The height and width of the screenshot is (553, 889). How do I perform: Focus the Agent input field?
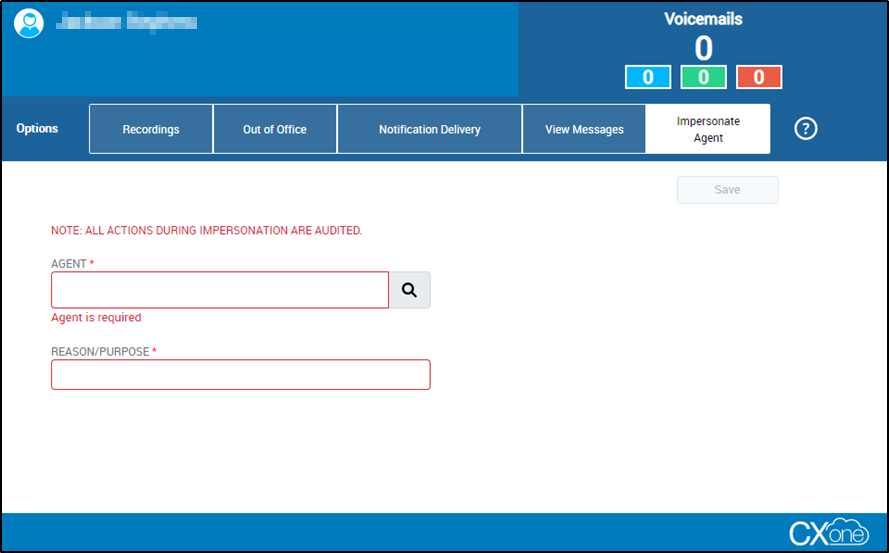click(220, 290)
